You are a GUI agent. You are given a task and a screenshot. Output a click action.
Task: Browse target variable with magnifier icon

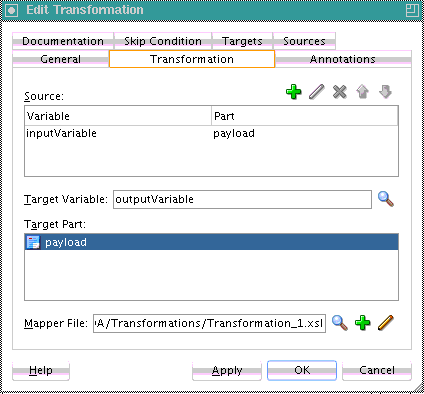click(386, 199)
